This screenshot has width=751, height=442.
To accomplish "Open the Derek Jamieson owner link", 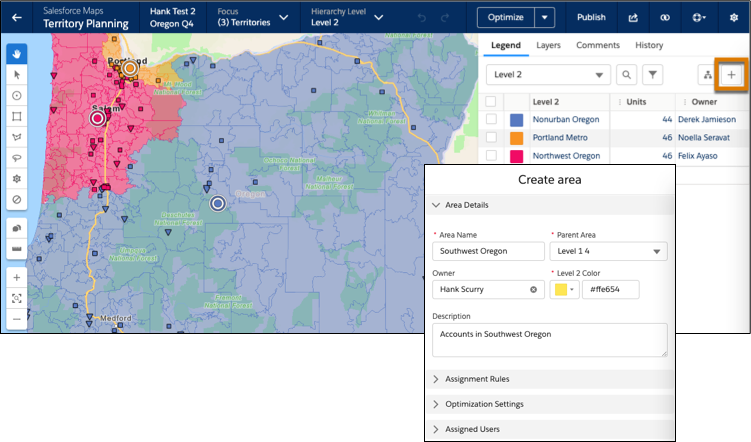I will point(707,120).
